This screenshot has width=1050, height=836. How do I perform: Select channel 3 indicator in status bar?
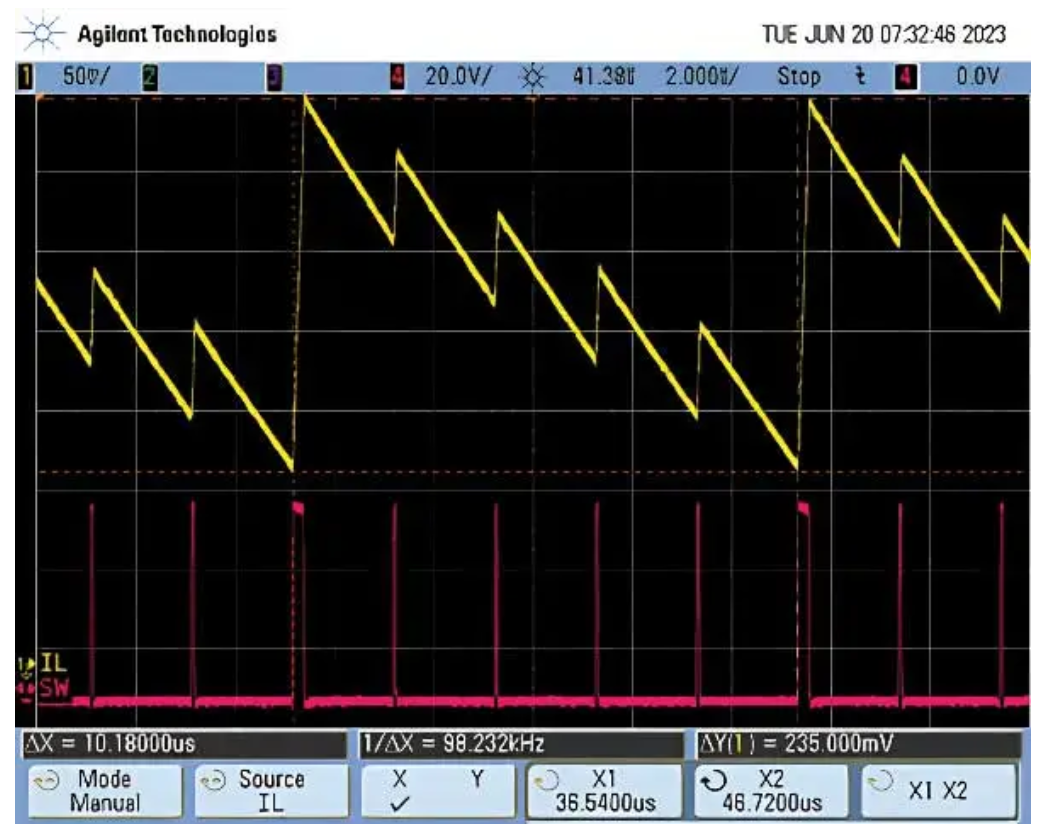pyautogui.click(x=274, y=77)
